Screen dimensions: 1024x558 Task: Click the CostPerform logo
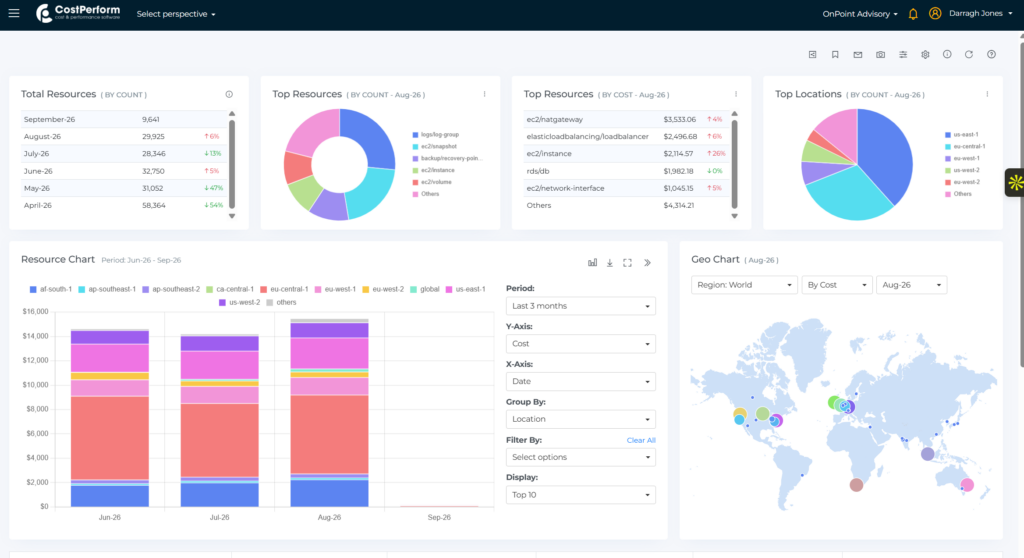click(78, 13)
